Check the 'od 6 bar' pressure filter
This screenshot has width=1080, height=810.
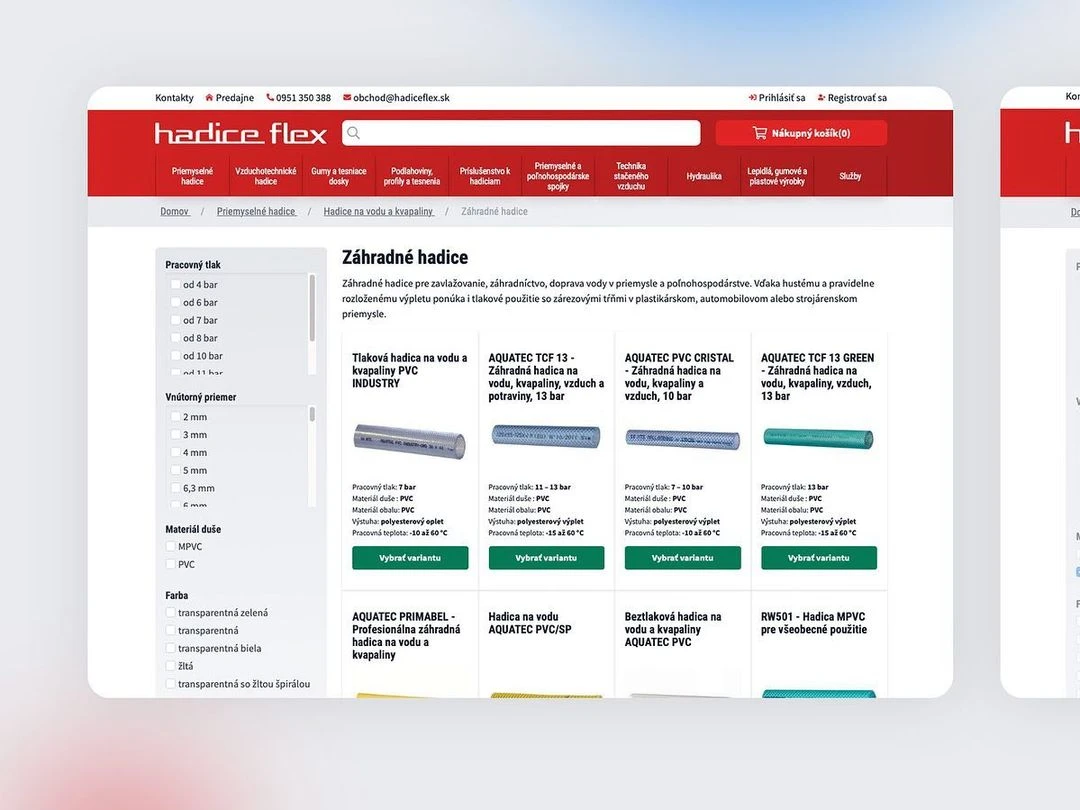(176, 302)
